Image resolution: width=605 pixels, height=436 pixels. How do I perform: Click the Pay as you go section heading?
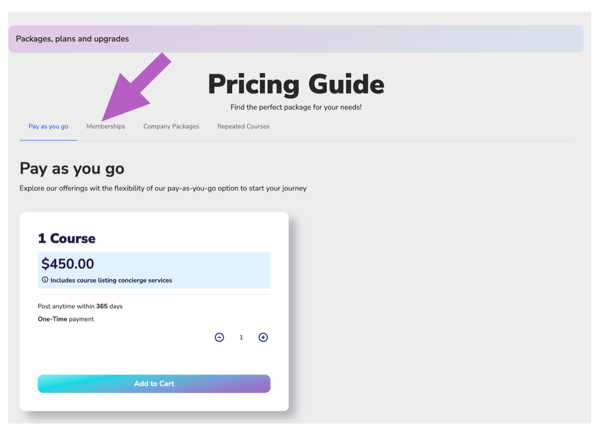(72, 169)
